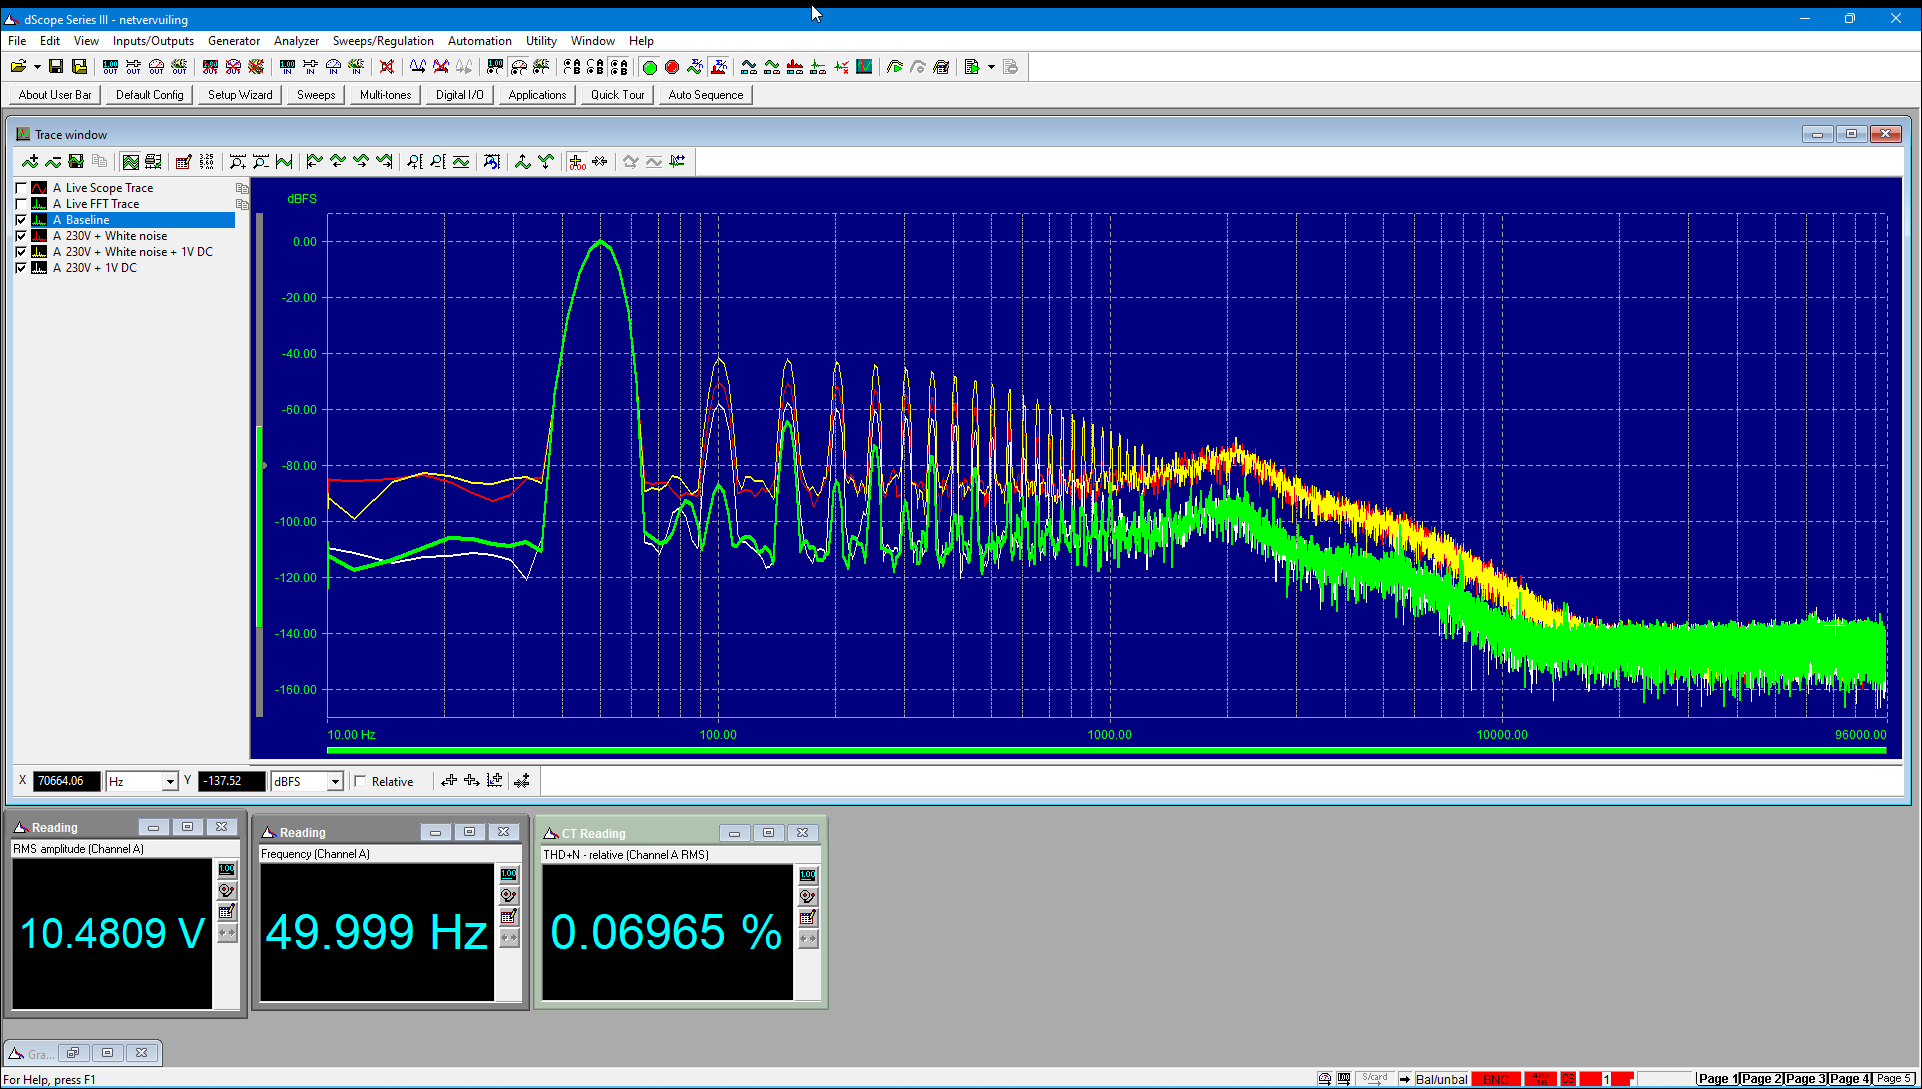This screenshot has height=1089, width=1922.
Task: Expand the script icon dropdown arrow
Action: click(x=991, y=67)
